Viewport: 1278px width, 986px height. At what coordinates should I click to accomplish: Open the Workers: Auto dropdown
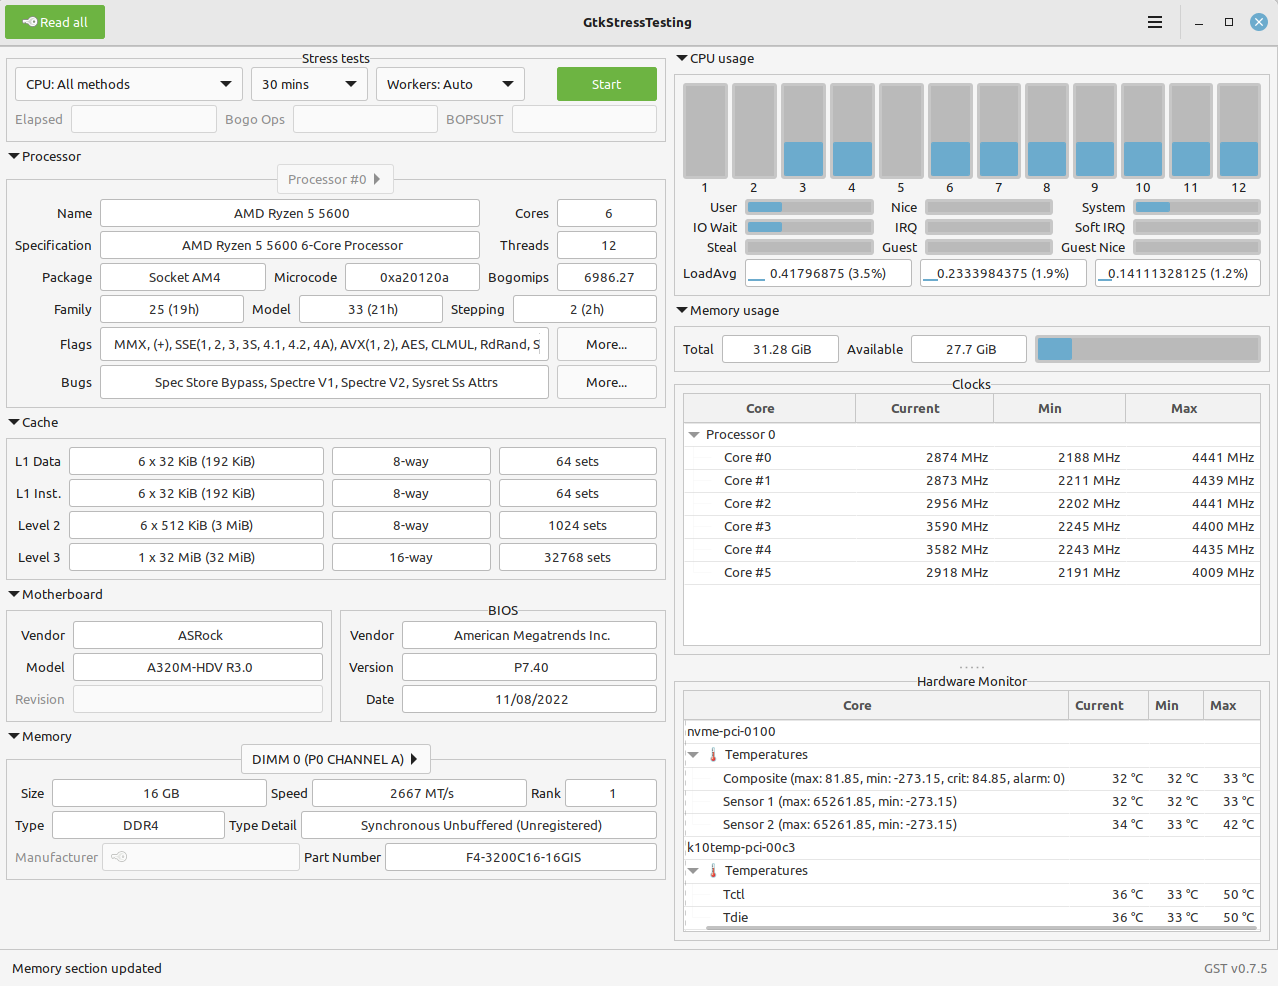pyautogui.click(x=450, y=84)
